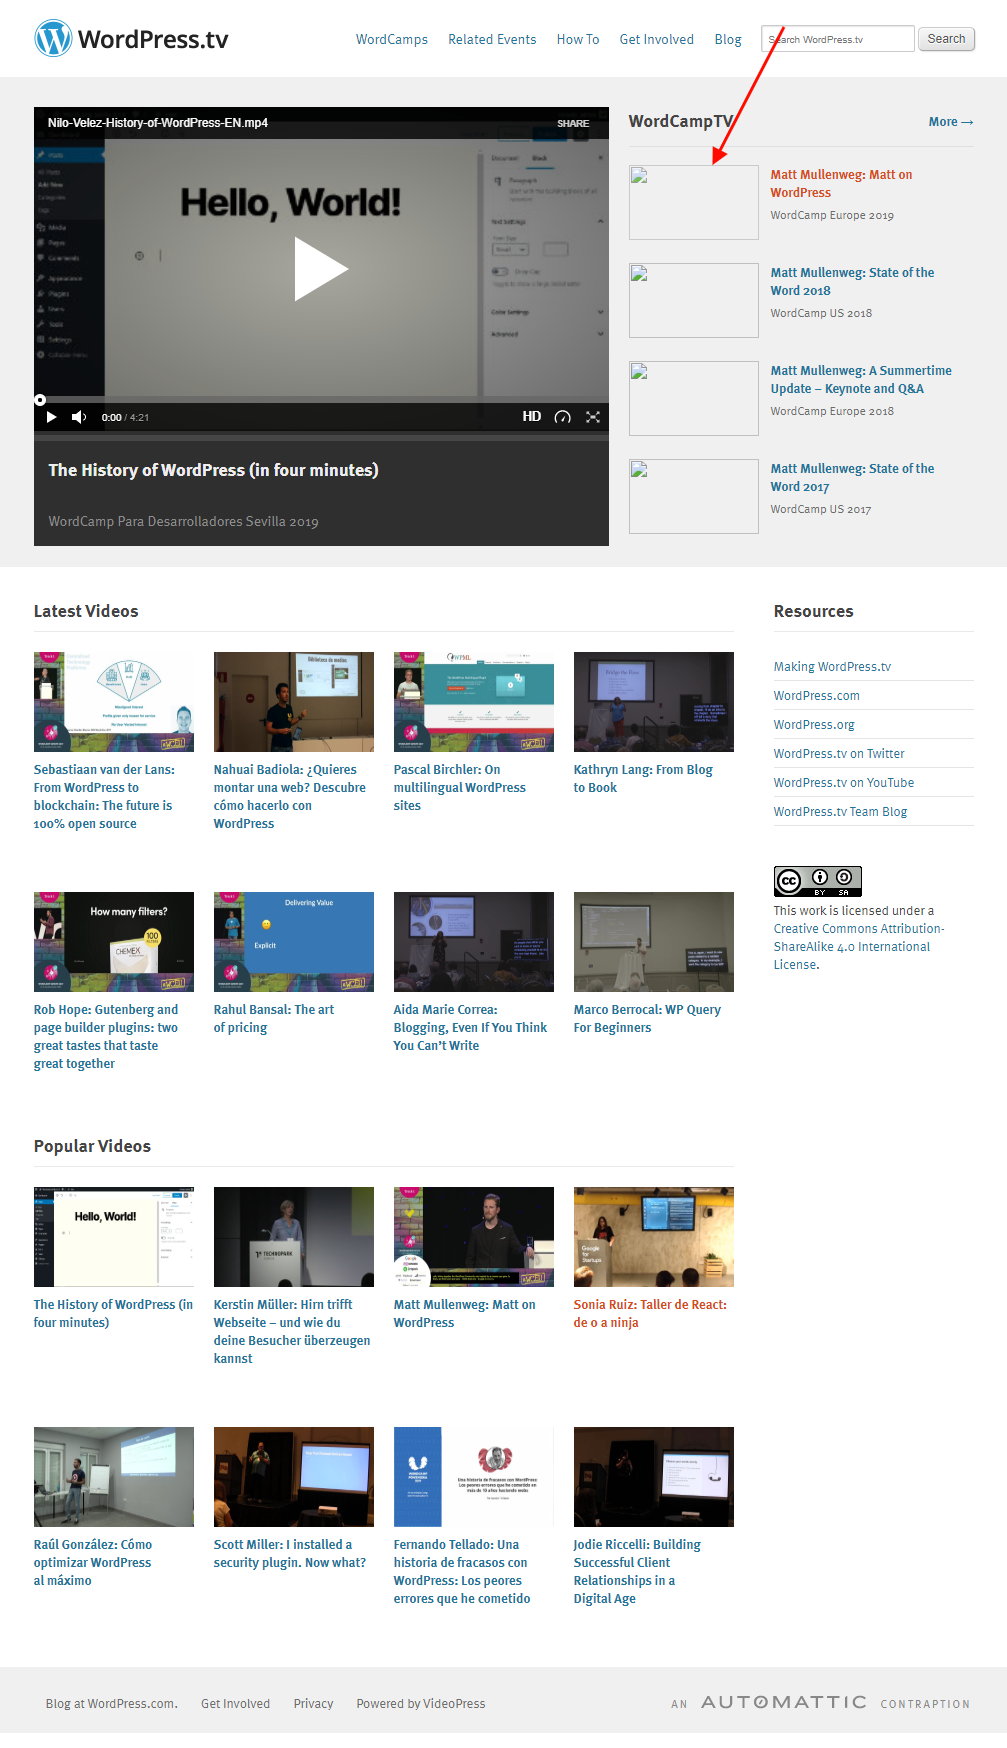Image resolution: width=1007 pixels, height=1748 pixels.
Task: Open Fernando Tellado video thumbnail
Action: pos(474,1477)
